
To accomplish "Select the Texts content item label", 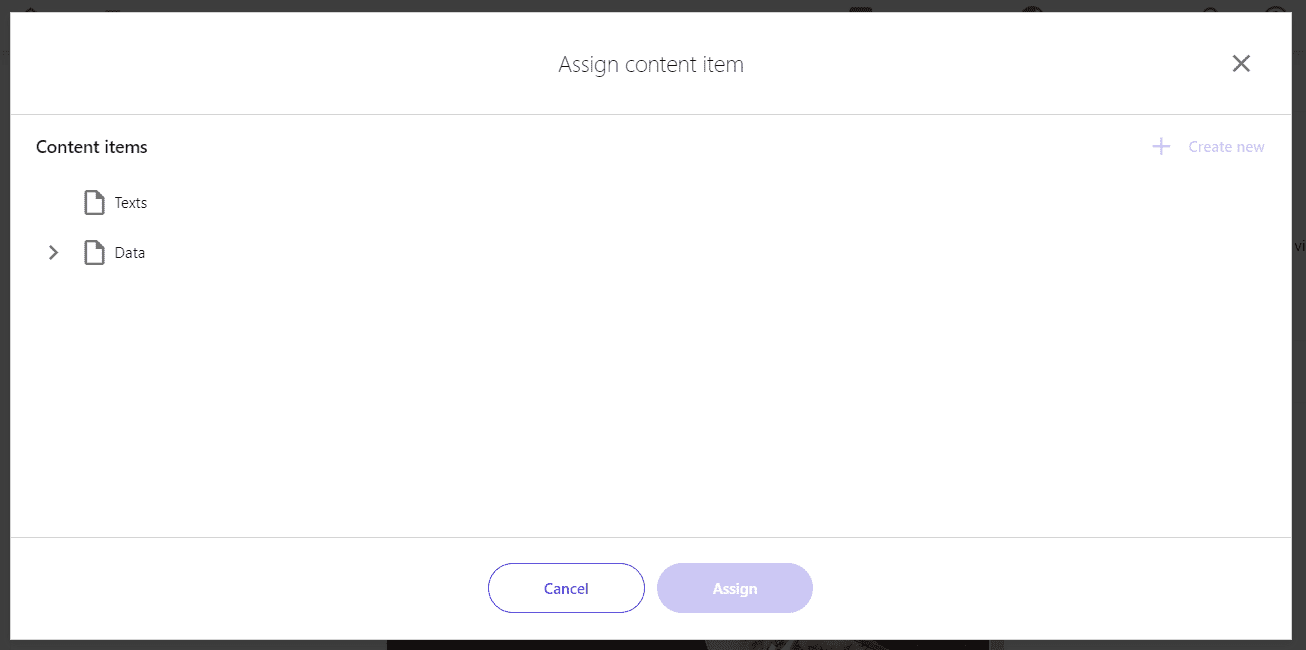I will point(131,203).
